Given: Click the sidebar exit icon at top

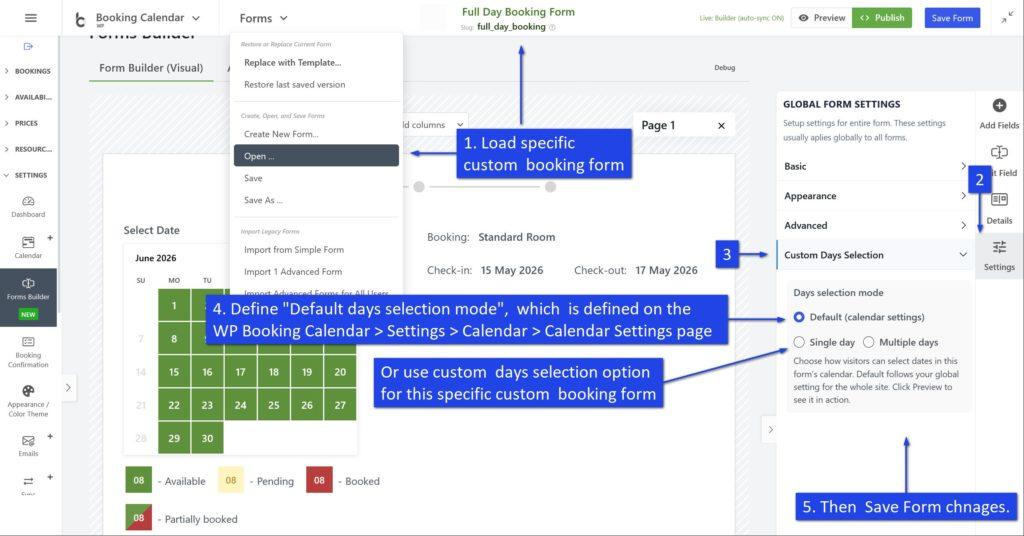Looking at the screenshot, I should tap(28, 46).
